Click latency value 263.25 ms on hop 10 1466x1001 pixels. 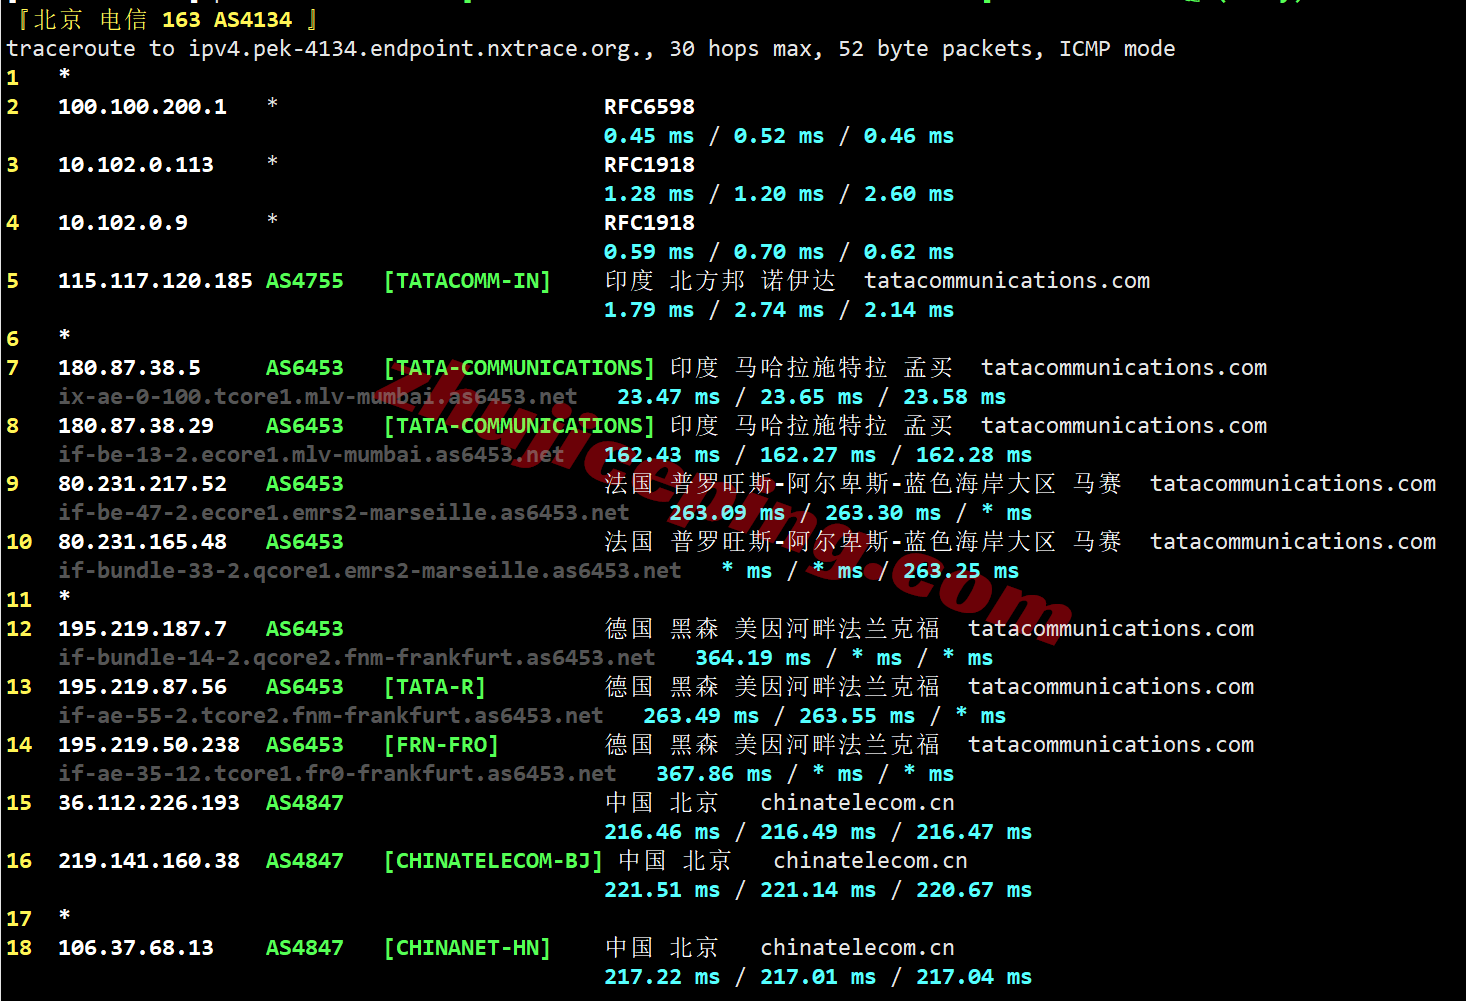(x=961, y=571)
